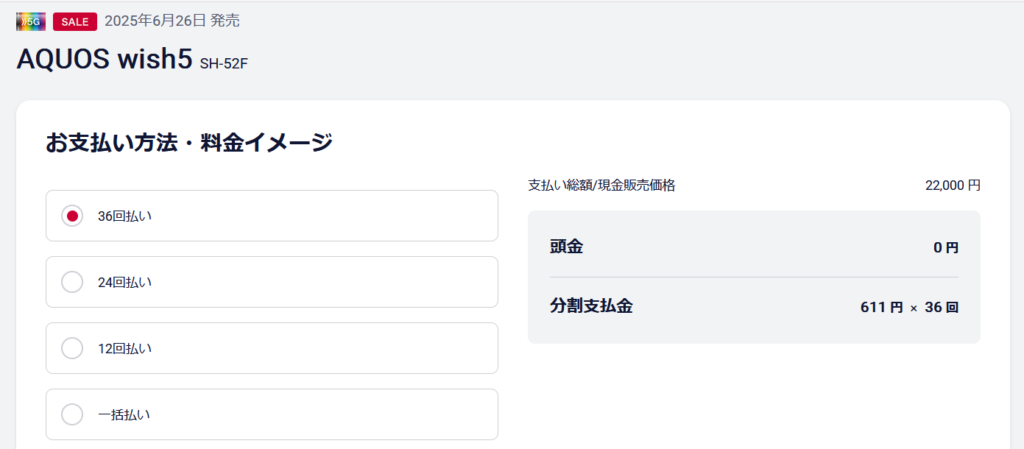The height and width of the screenshot is (449, 1024).
Task: Click the 5G badge icon
Action: 31,21
